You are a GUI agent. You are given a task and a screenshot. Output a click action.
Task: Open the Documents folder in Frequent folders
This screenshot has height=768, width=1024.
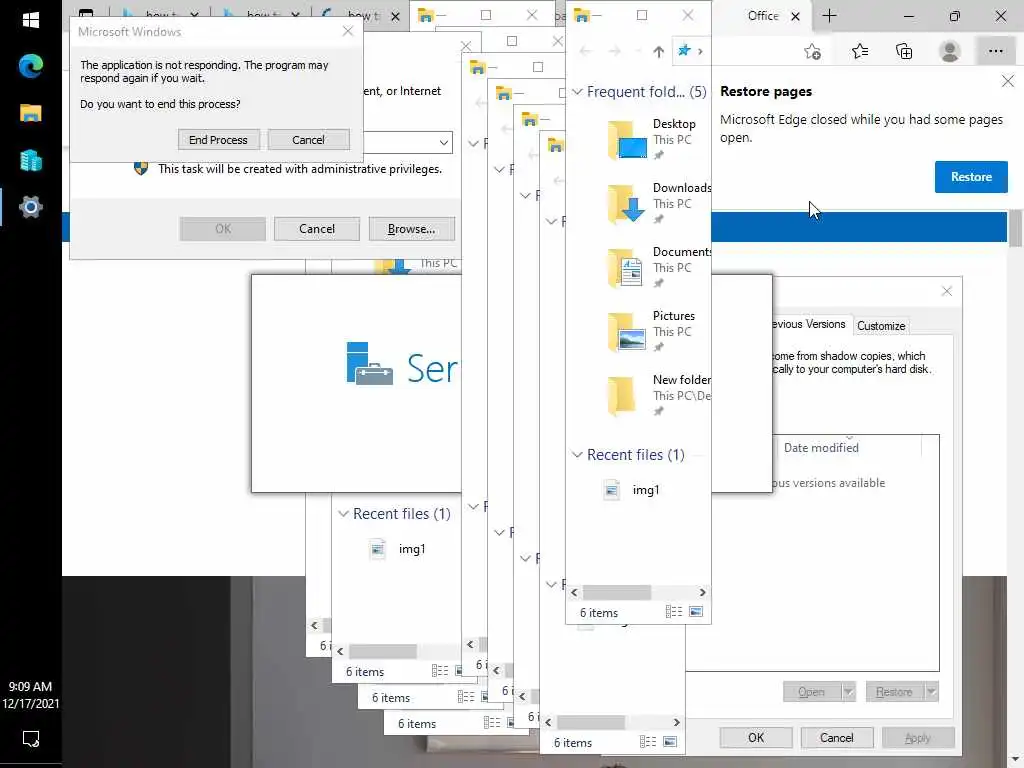tap(658, 267)
